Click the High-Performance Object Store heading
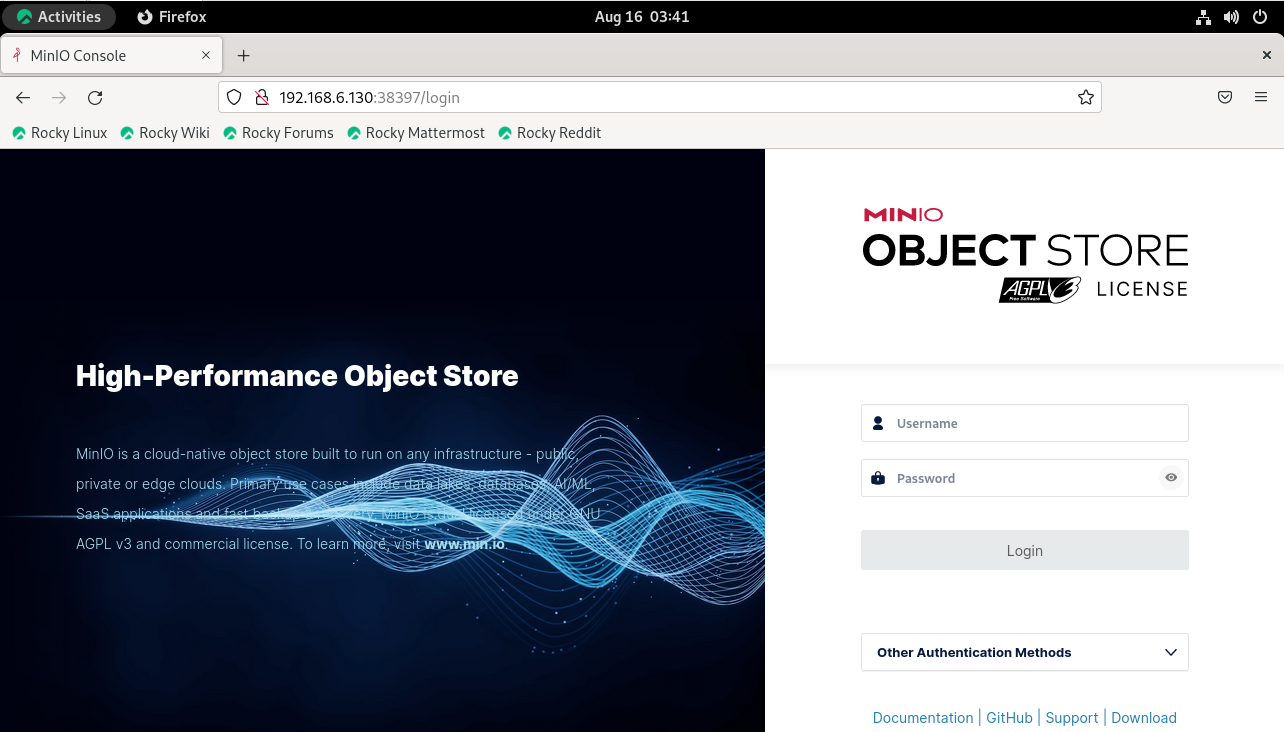1284x732 pixels. click(x=297, y=376)
